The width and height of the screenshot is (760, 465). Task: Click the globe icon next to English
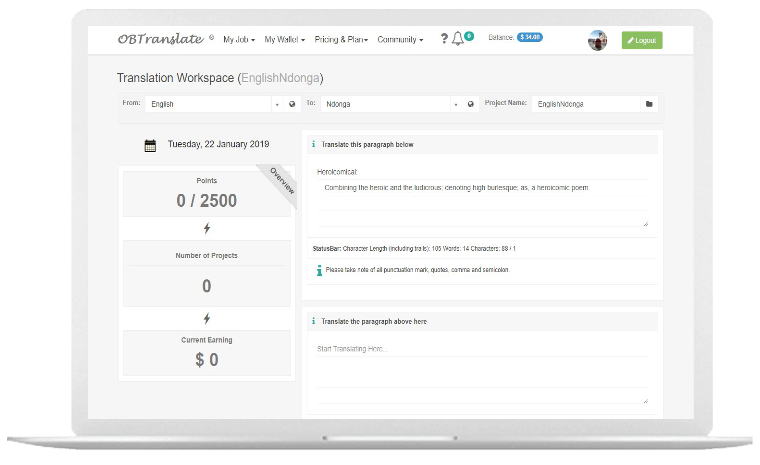click(x=292, y=104)
